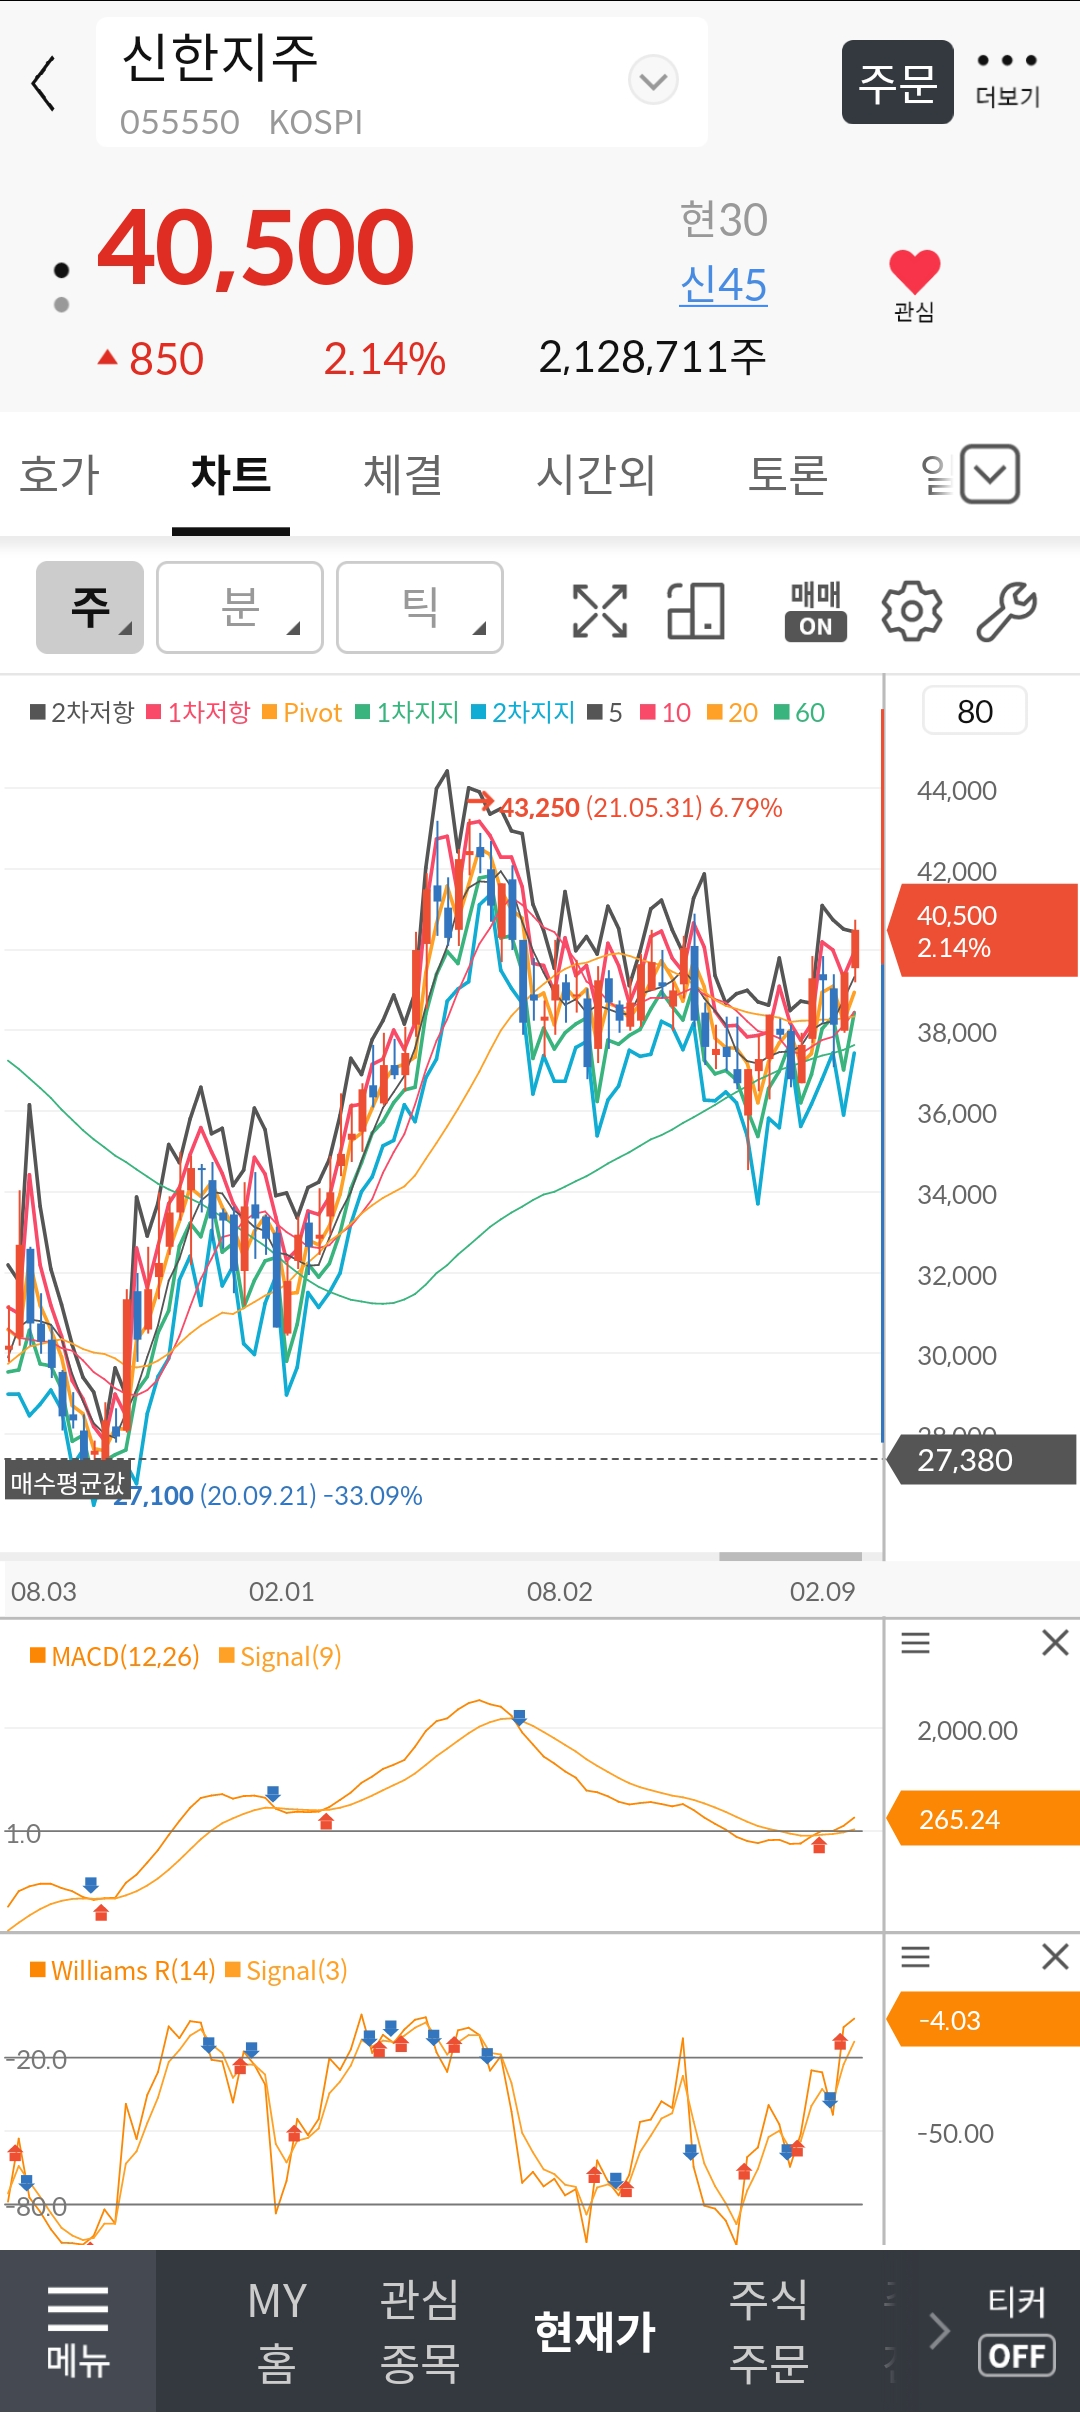Open the 더보기 three-dot menu
Screen dimensions: 1080x2412
1007,80
